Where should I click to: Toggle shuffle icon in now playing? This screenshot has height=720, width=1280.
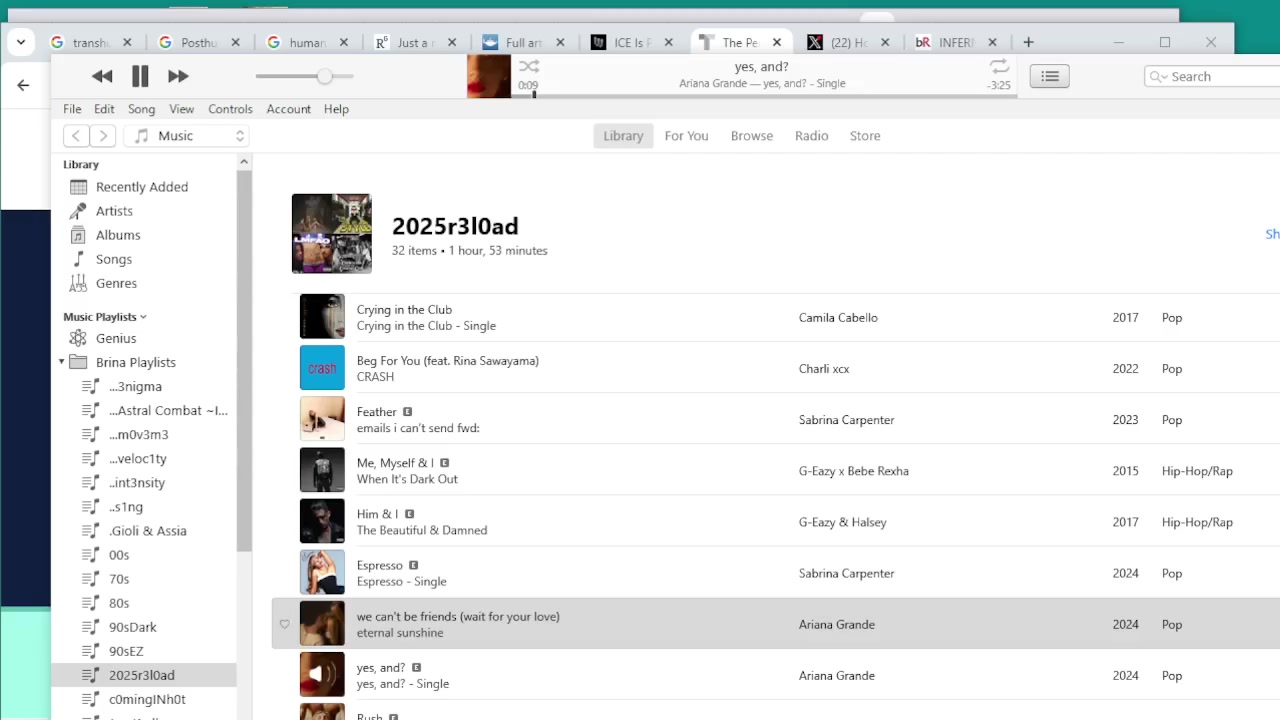pos(529,67)
